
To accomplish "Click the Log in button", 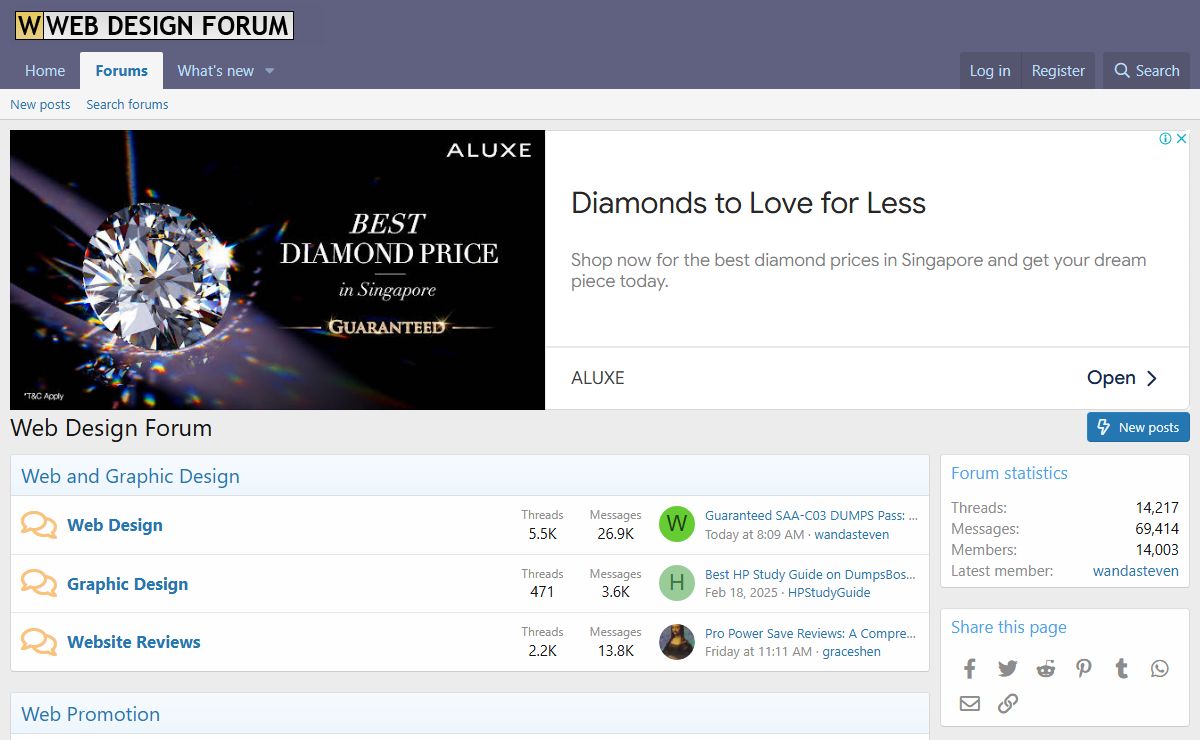I will (x=990, y=71).
